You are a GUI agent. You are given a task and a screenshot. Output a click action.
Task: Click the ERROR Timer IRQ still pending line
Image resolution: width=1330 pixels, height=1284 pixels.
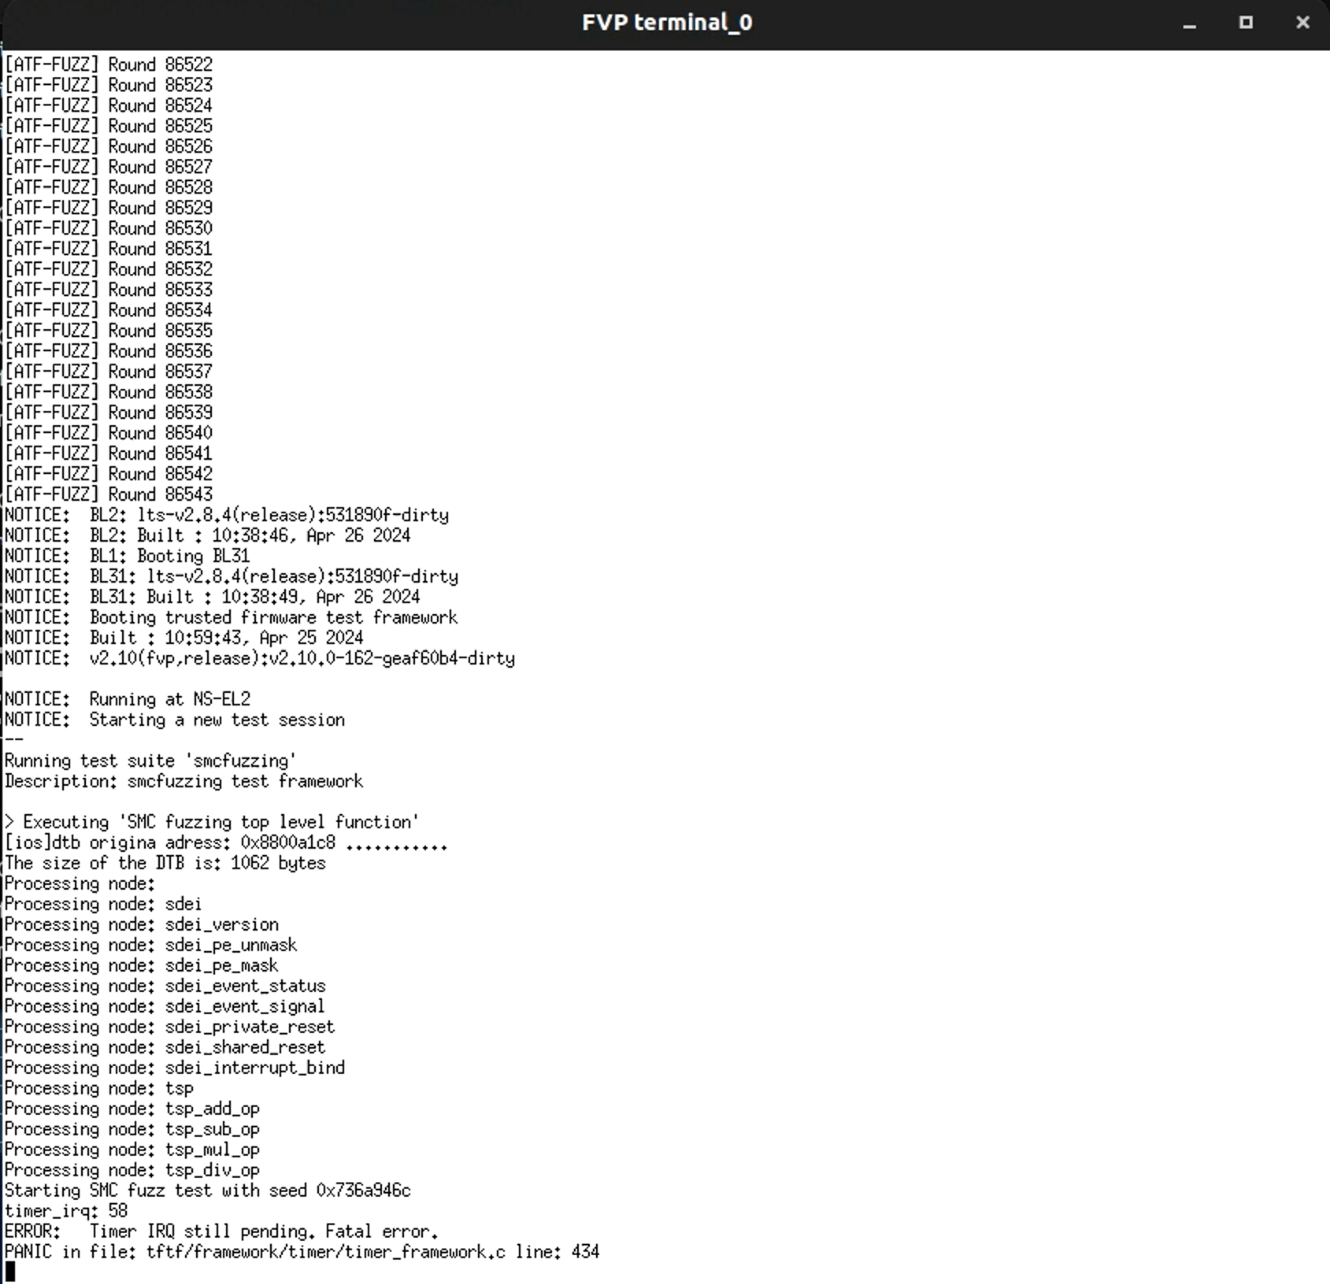pyautogui.click(x=221, y=1231)
